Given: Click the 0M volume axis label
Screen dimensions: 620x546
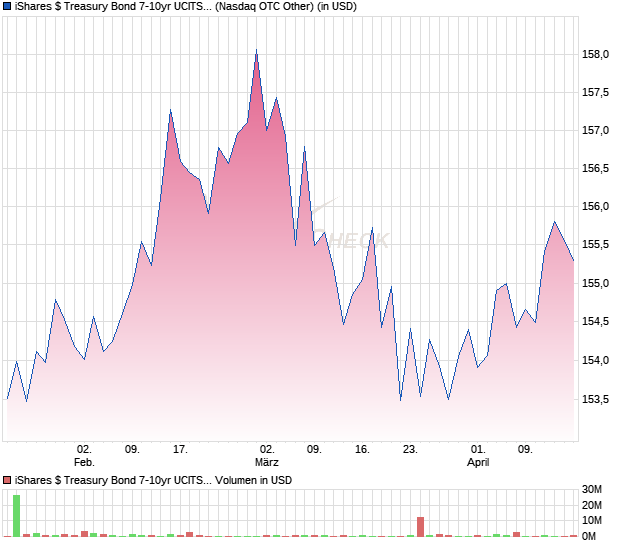Looking at the screenshot, I should pyautogui.click(x=595, y=537).
